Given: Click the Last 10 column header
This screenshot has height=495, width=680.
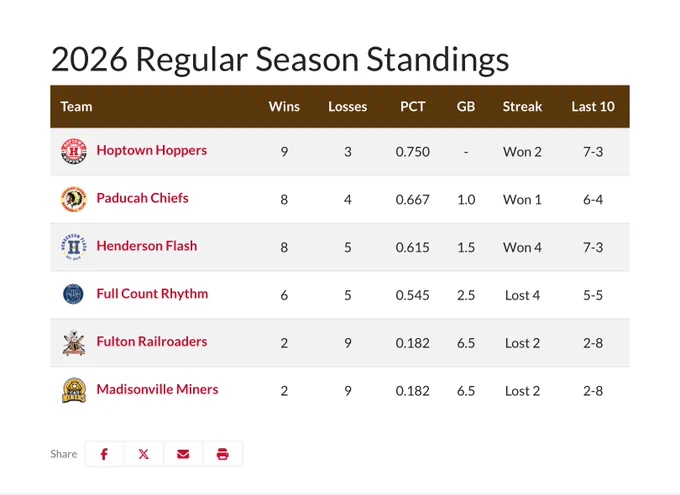Looking at the screenshot, I should point(593,106).
